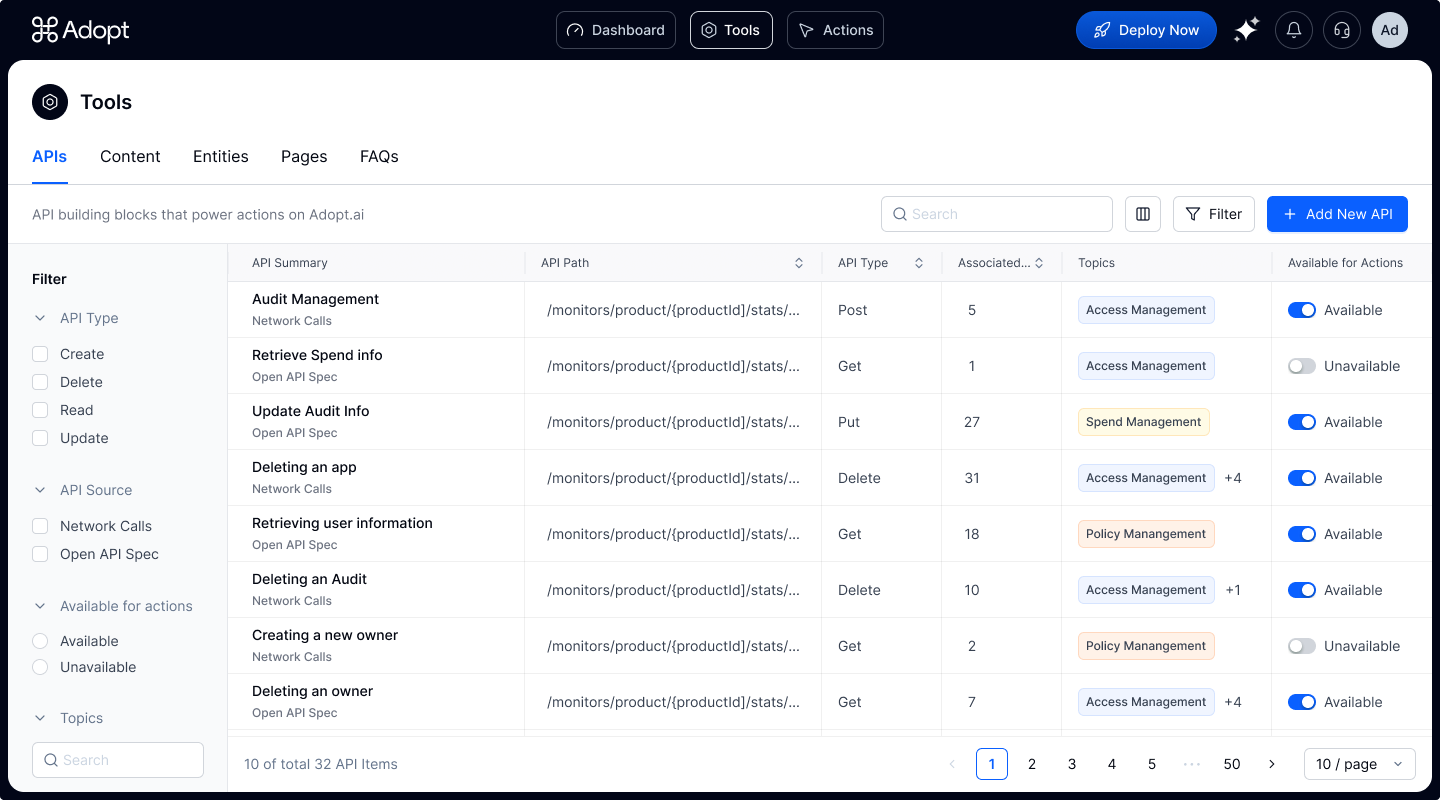Sort by Associated column

(1039, 263)
